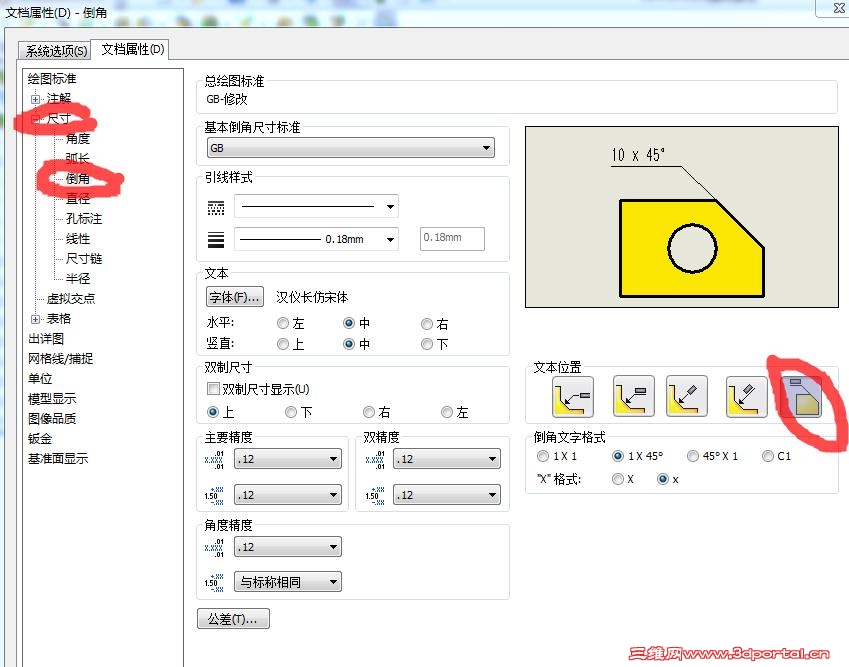Click the leader line thickness icon
This screenshot has height=667, width=849.
pos(216,239)
